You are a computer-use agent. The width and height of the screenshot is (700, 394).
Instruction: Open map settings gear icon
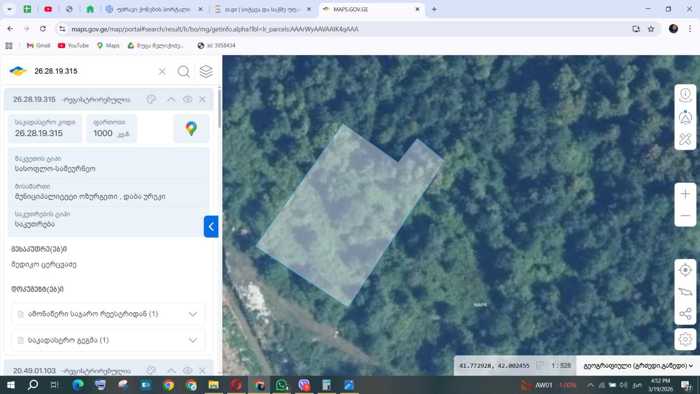(x=685, y=339)
